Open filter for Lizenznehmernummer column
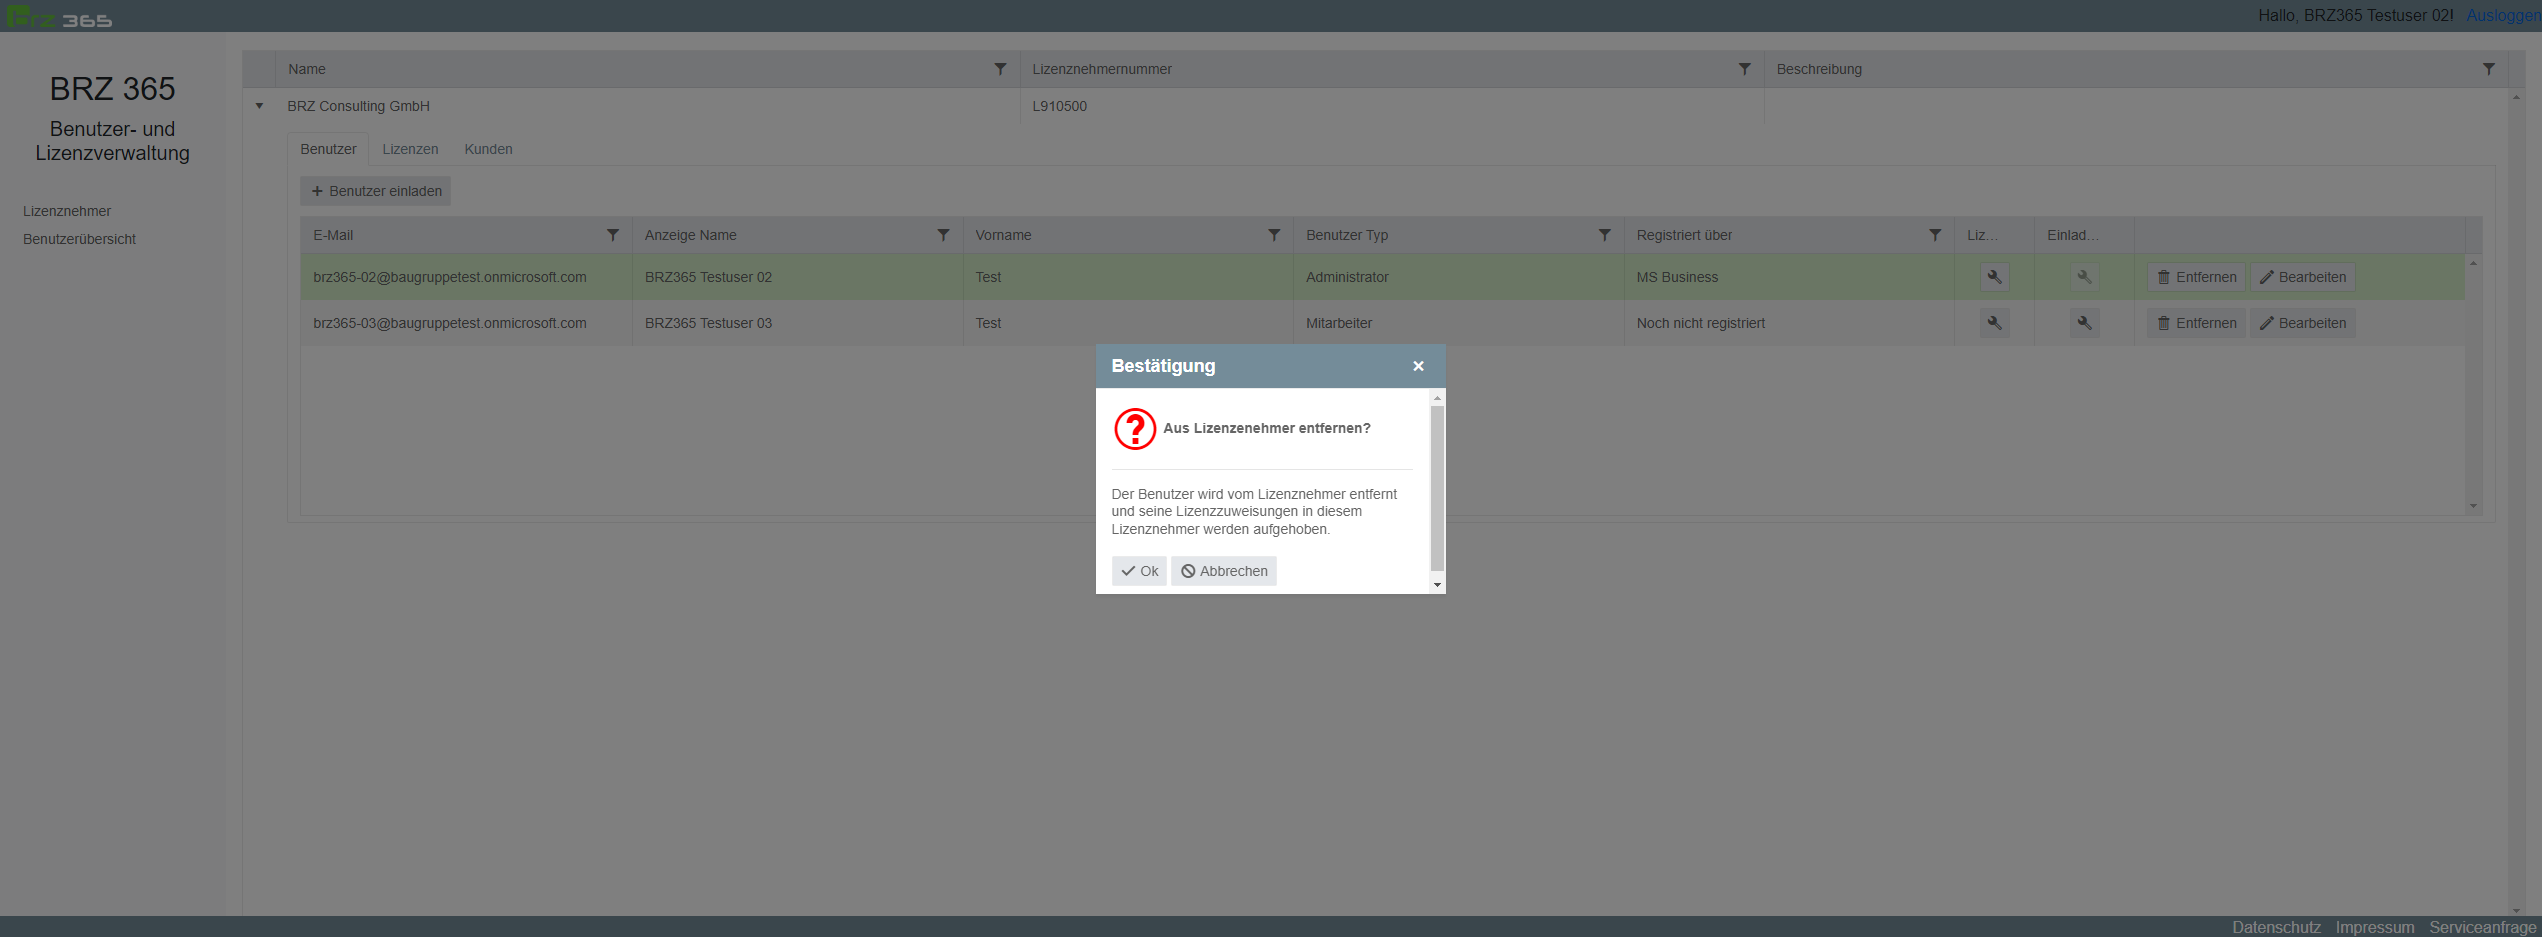Image resolution: width=2542 pixels, height=937 pixels. click(x=1744, y=69)
